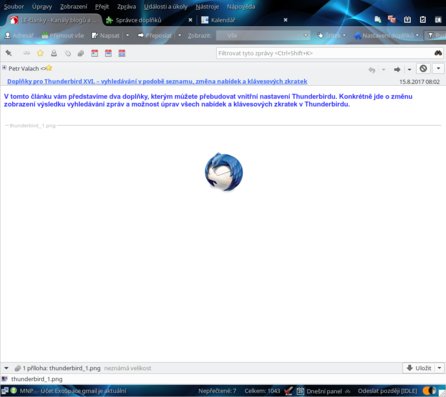The width and height of the screenshot is (446, 397).
Task: Click the Uložit attachment button
Action: click(419, 368)
